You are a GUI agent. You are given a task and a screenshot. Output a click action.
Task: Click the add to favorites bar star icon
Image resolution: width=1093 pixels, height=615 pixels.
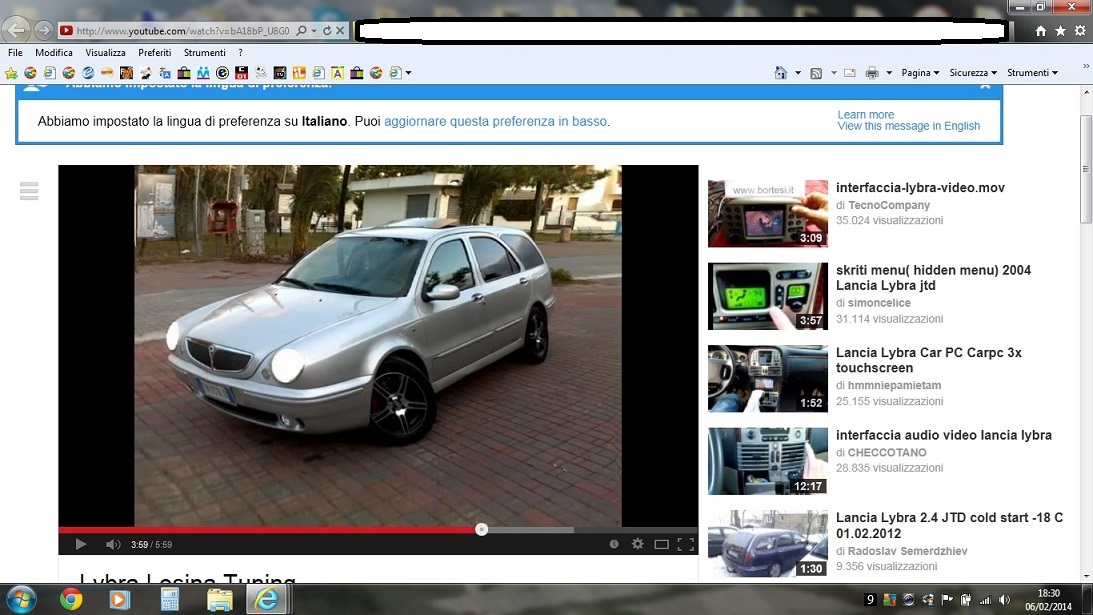(x=11, y=73)
